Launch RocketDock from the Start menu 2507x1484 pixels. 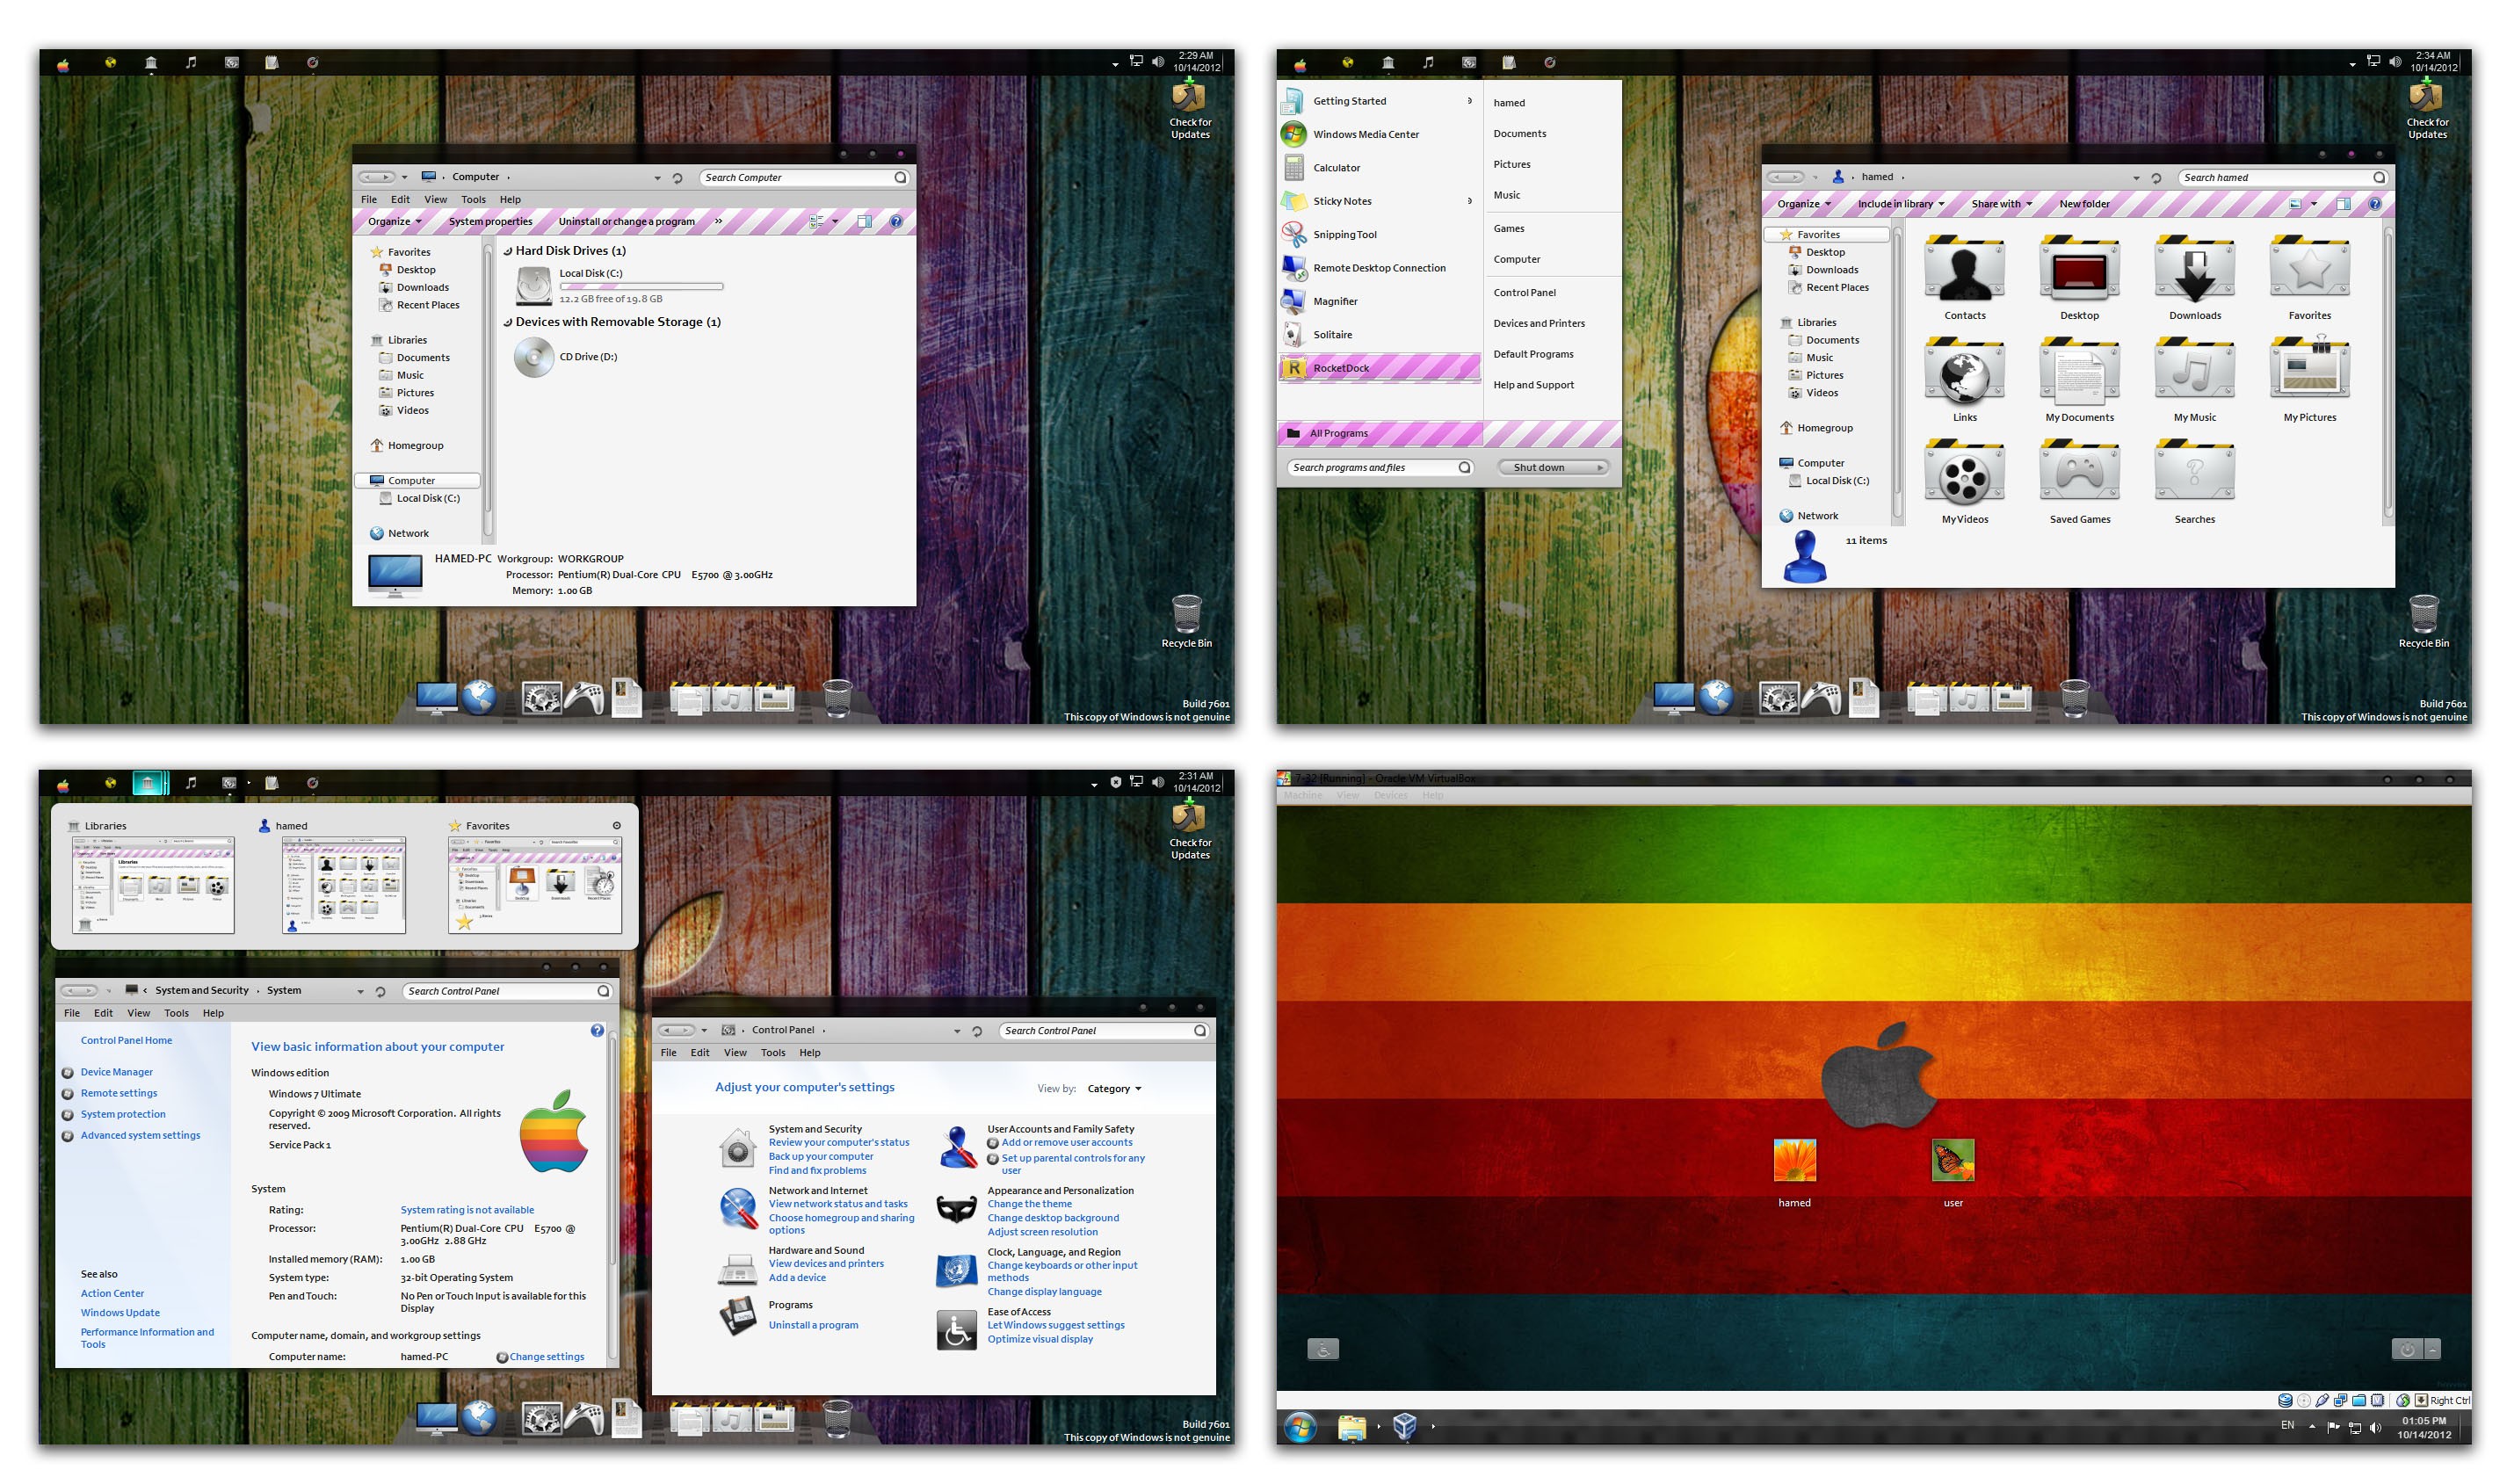point(1378,368)
